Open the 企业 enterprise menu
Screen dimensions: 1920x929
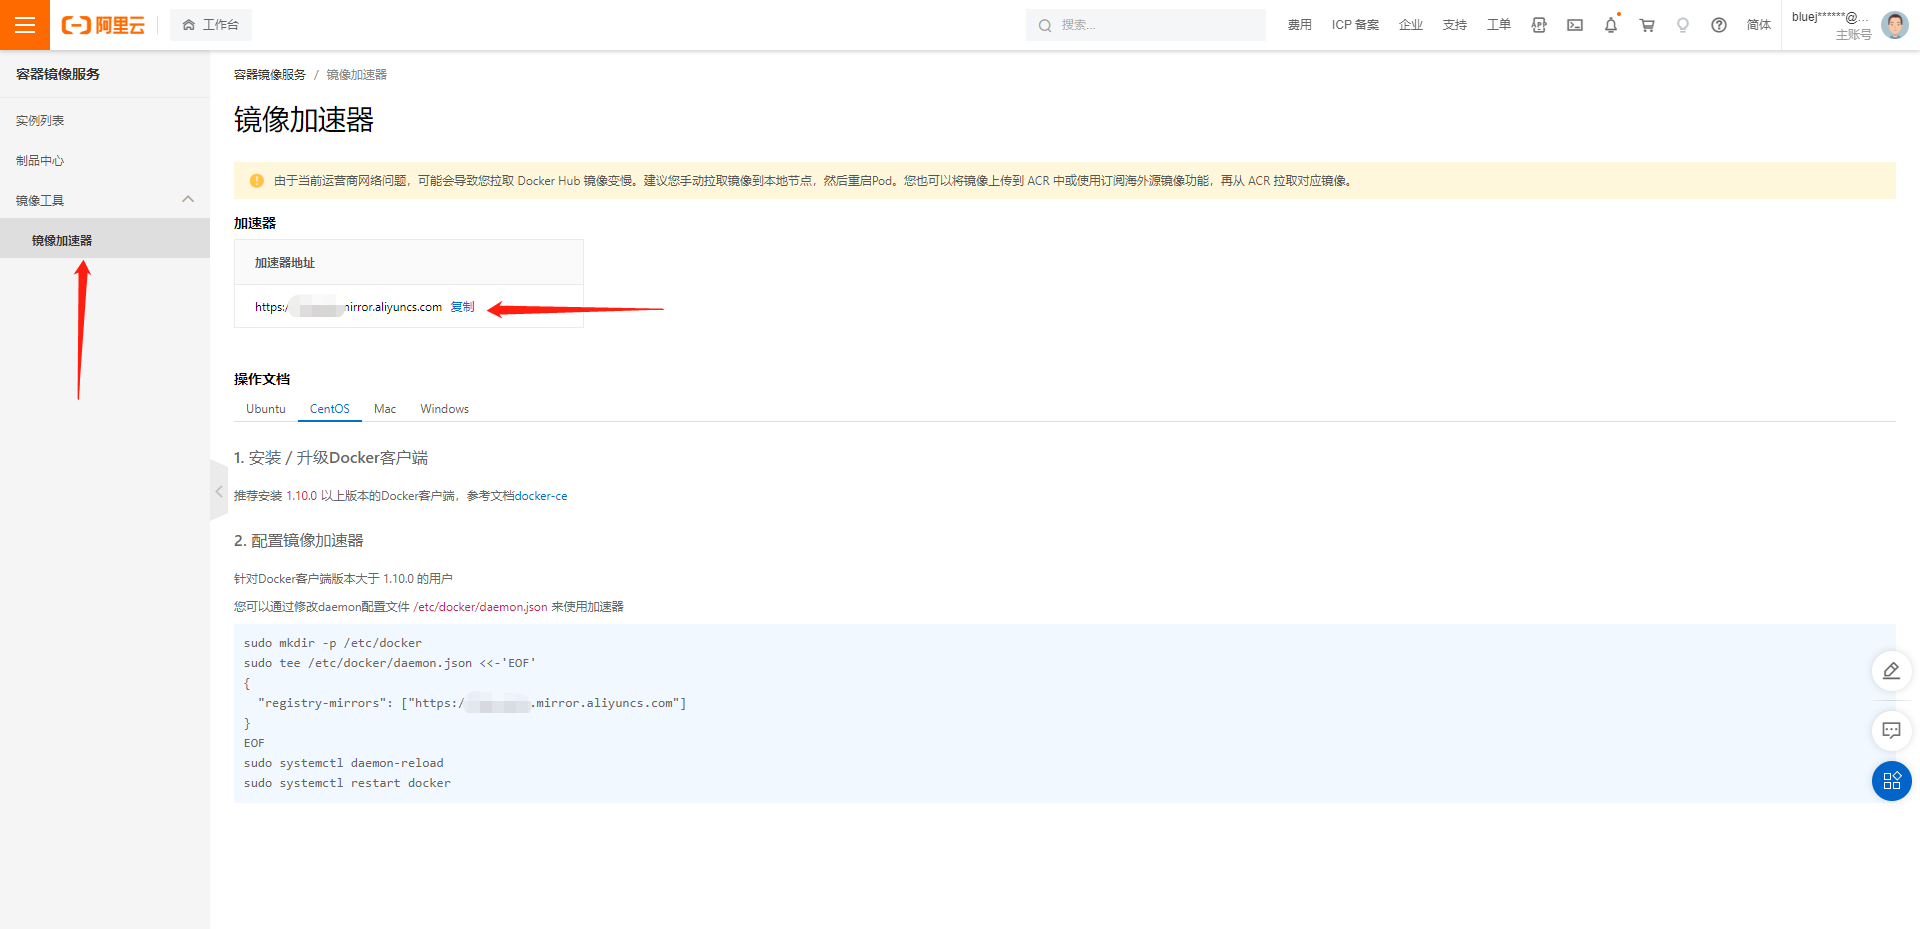(1410, 25)
